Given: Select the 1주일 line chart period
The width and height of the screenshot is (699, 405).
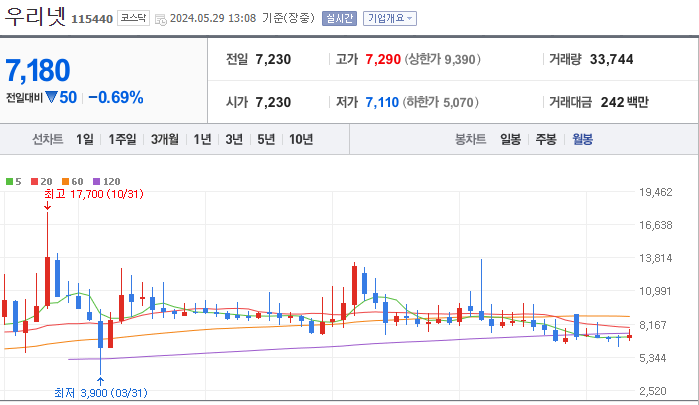Looking at the screenshot, I should [122, 139].
